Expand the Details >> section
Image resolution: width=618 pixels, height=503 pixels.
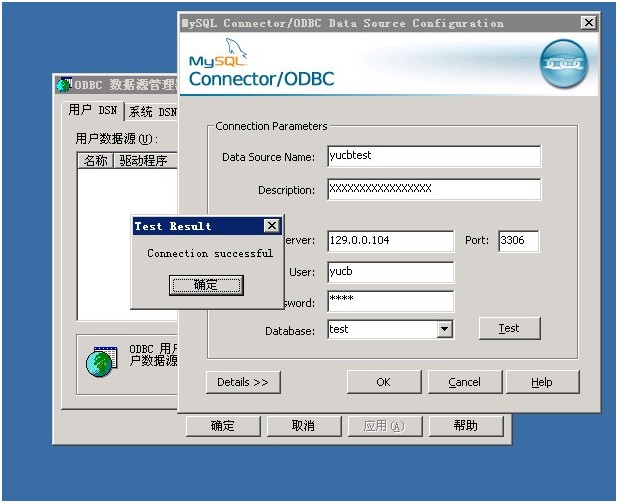coord(243,382)
